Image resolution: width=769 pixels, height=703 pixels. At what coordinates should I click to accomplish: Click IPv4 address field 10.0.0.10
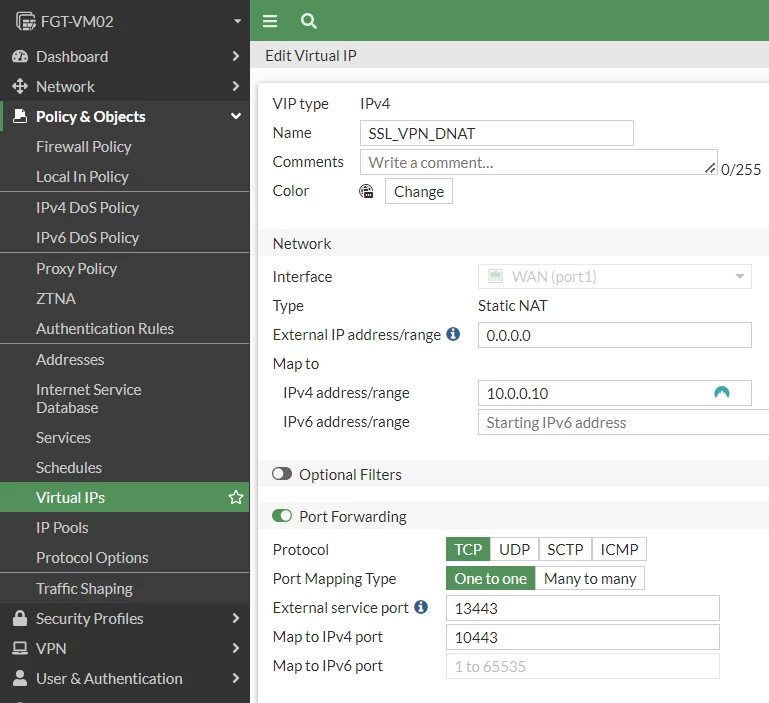coord(615,393)
